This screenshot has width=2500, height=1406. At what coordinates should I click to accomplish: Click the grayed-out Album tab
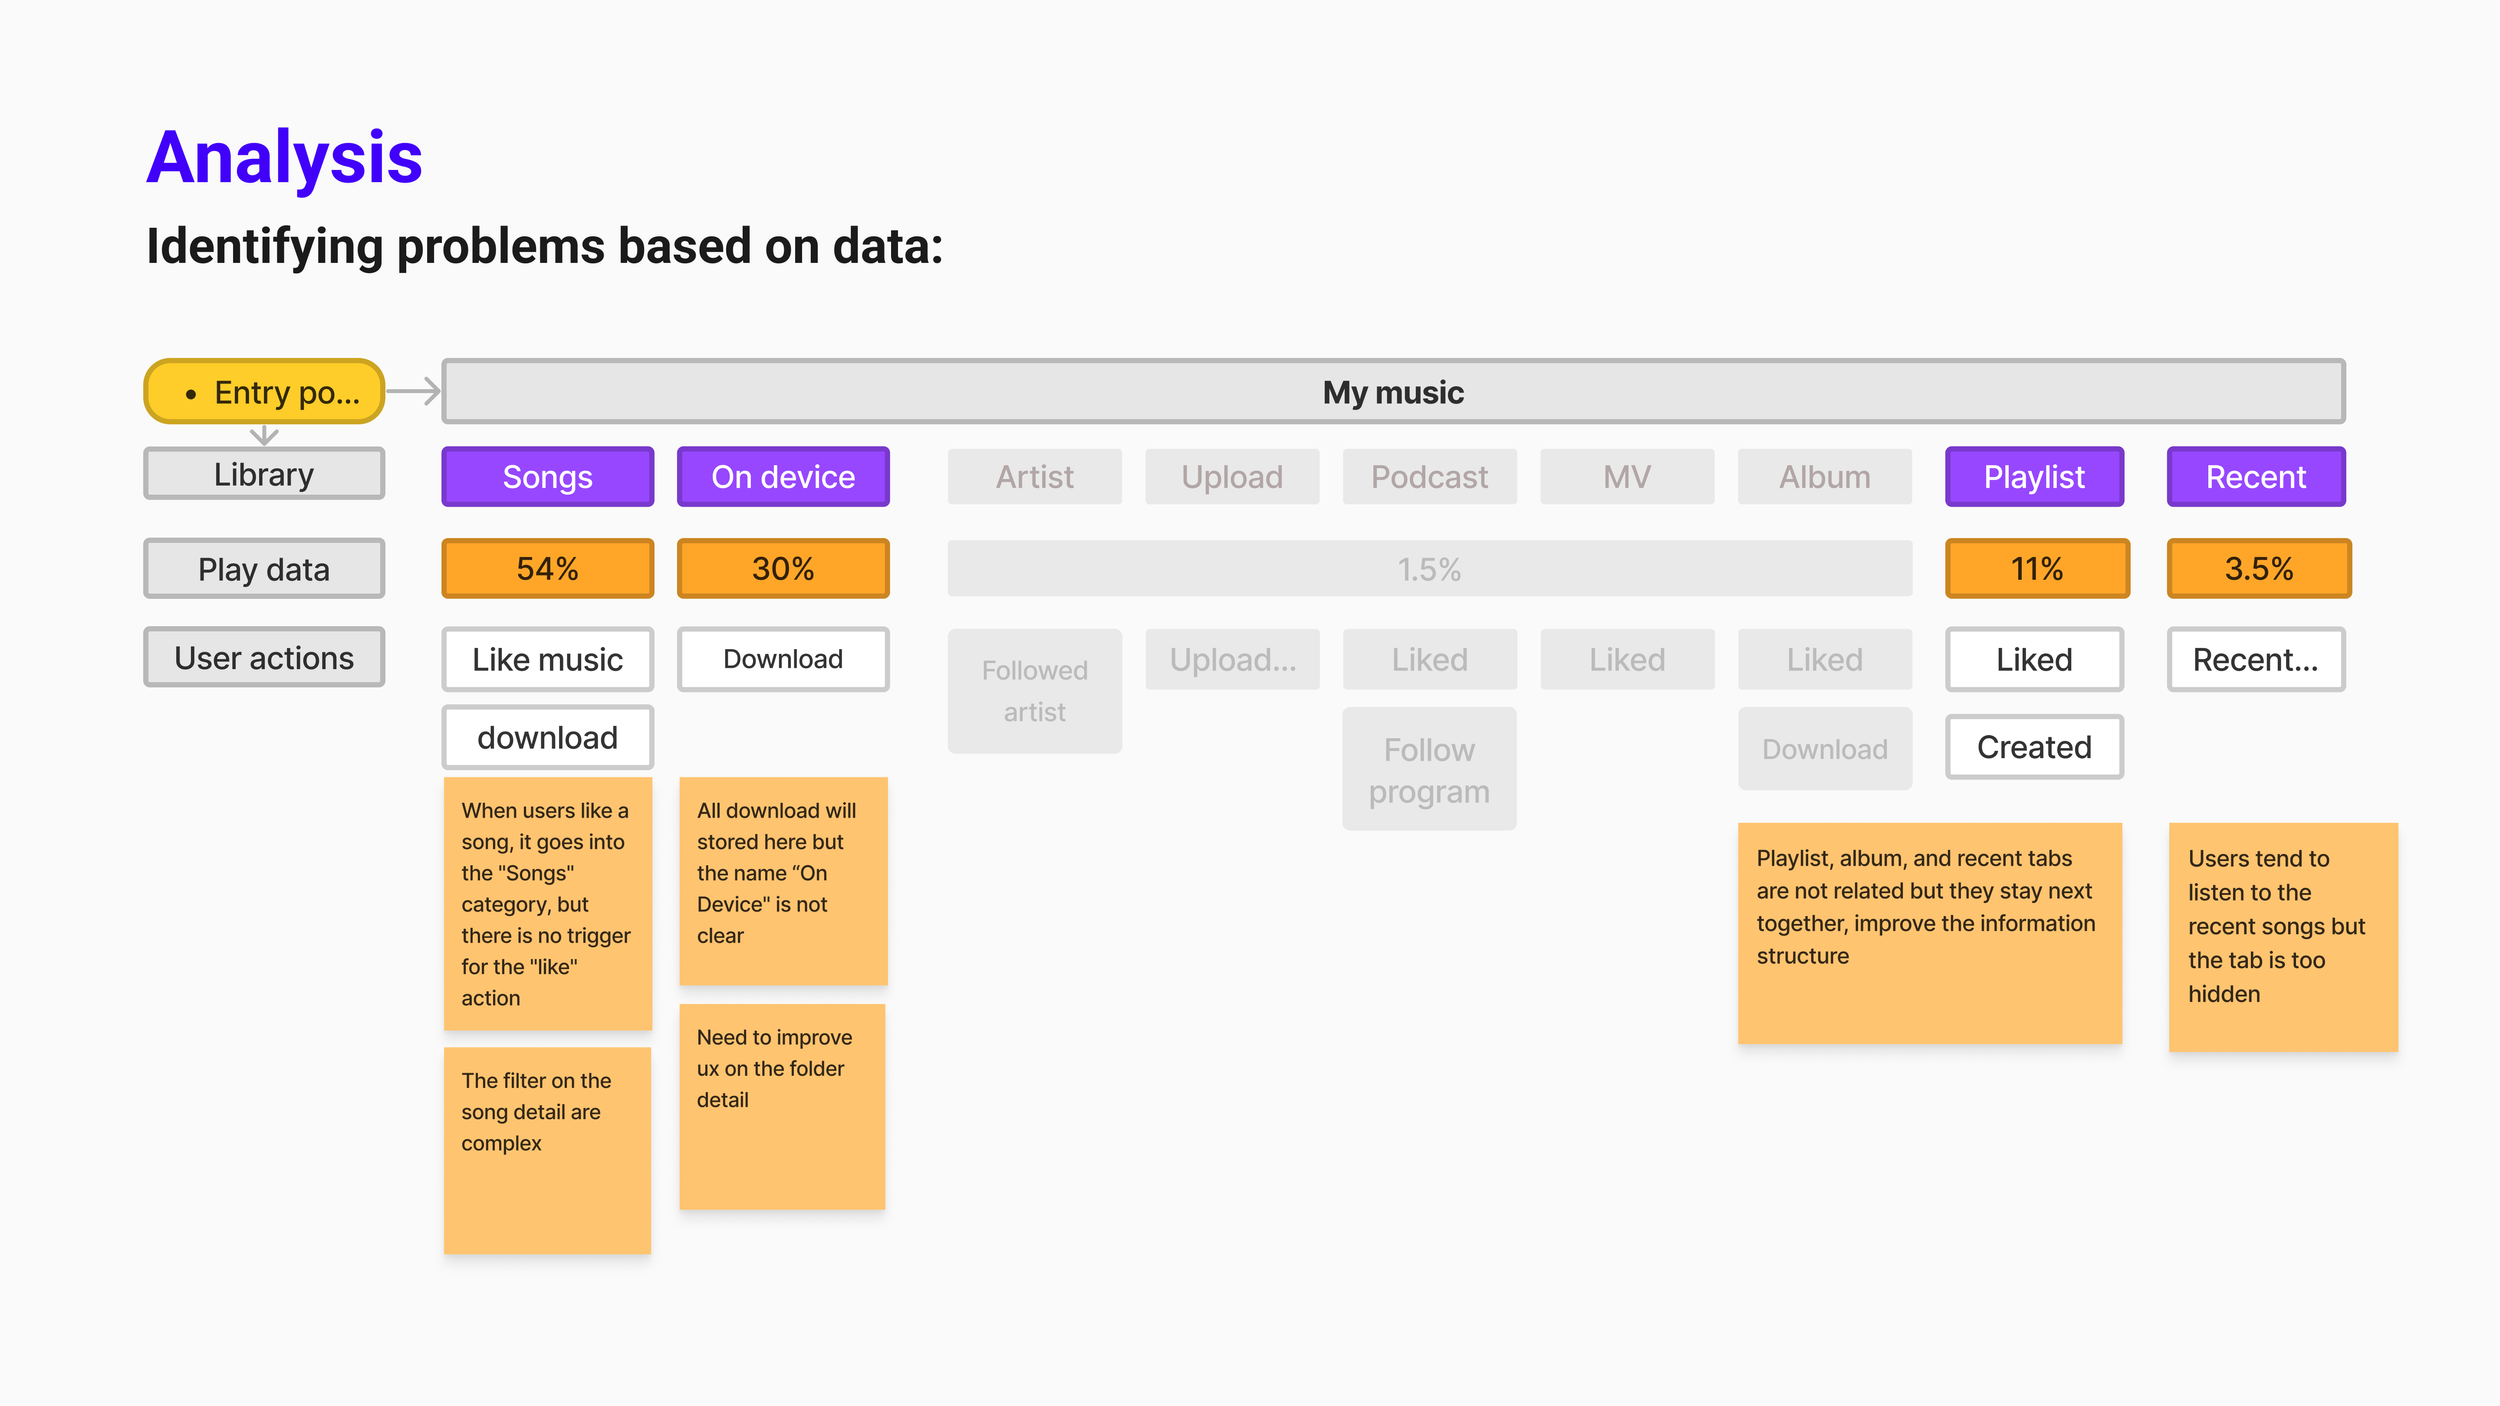[1824, 477]
